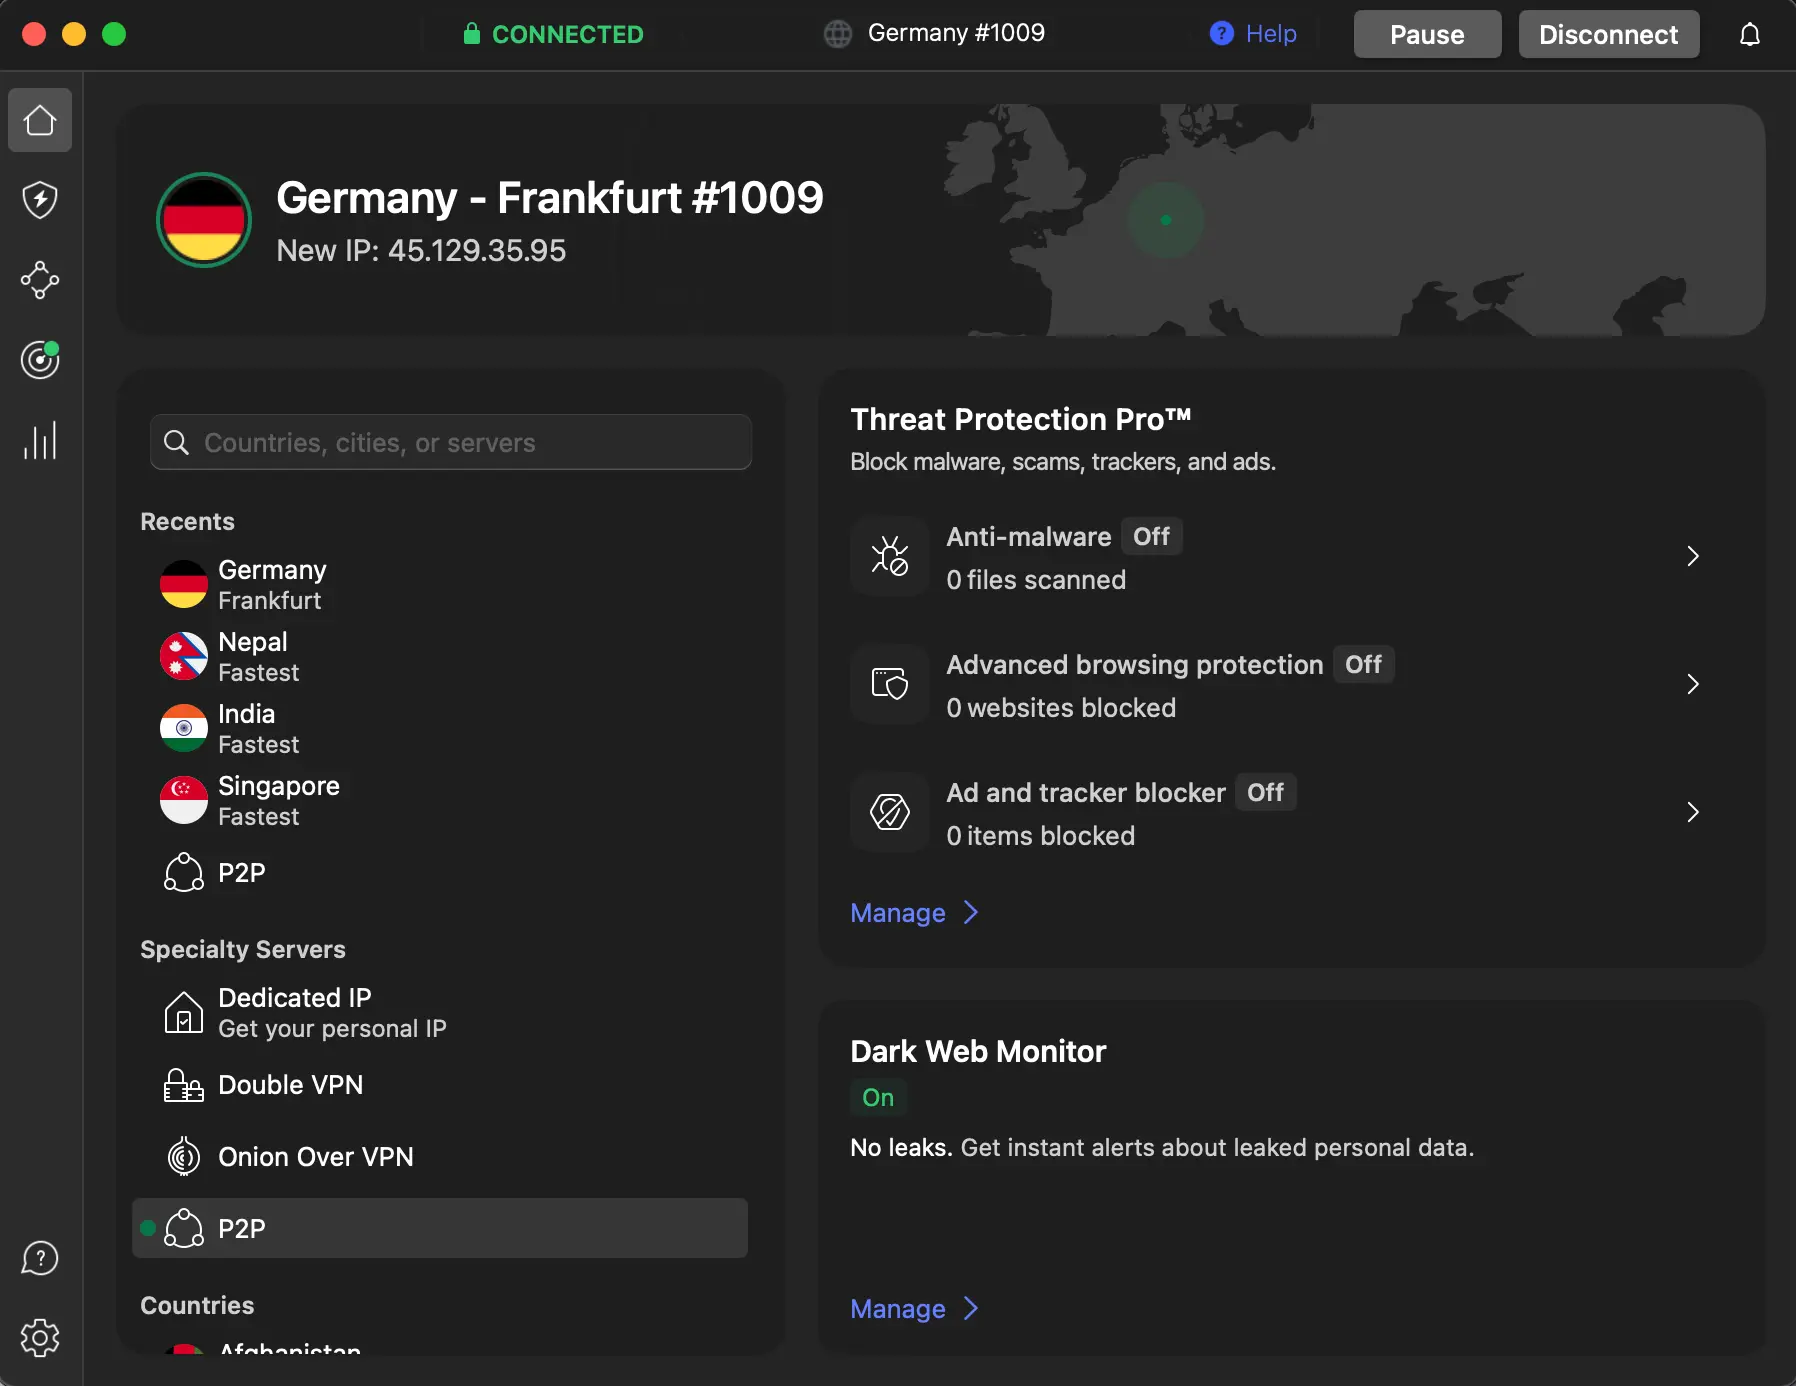Screen dimensions: 1796x1386
Task: Select Singapore Fastest recent server
Action: pos(440,800)
